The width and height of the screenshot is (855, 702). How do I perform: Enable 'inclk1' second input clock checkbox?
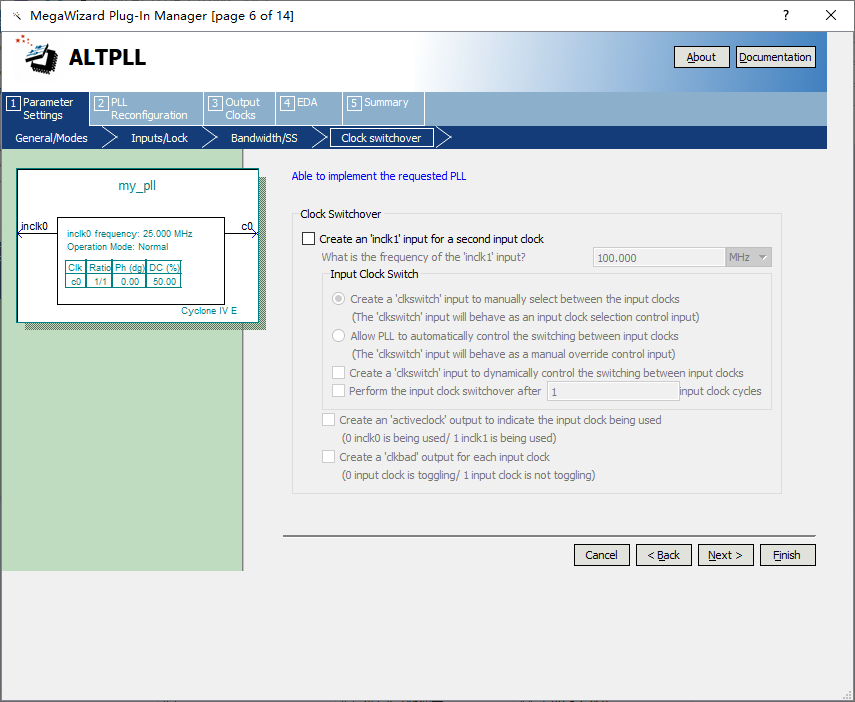click(308, 239)
